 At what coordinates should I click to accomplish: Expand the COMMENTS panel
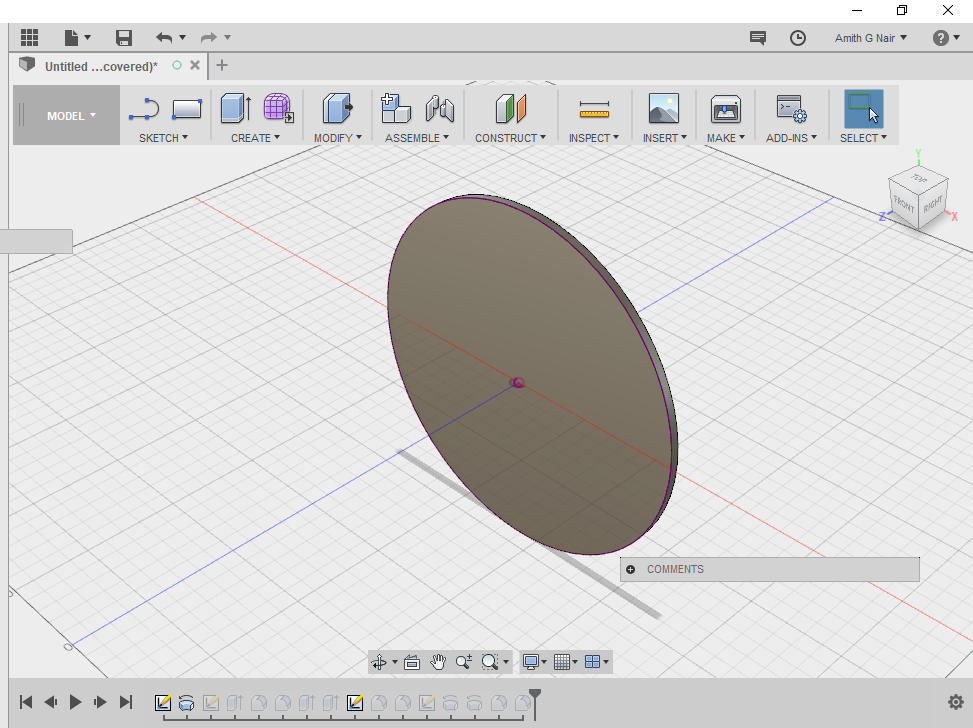point(630,569)
